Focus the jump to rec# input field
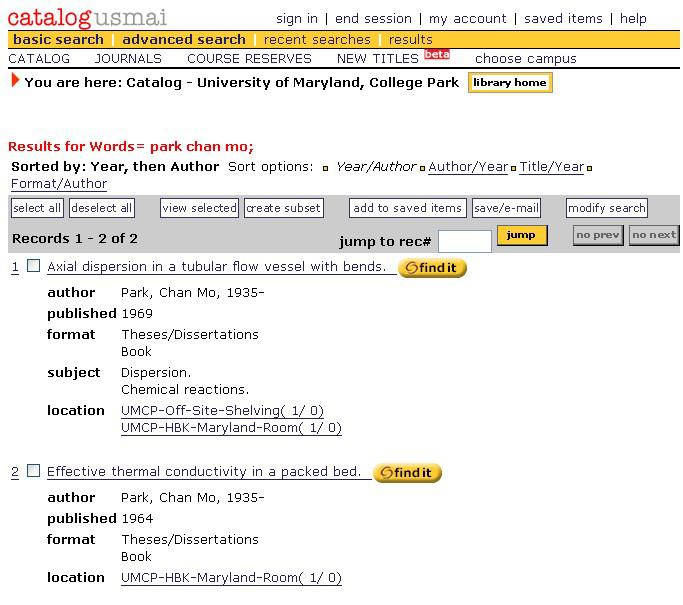683x605 pixels. pyautogui.click(x=465, y=241)
